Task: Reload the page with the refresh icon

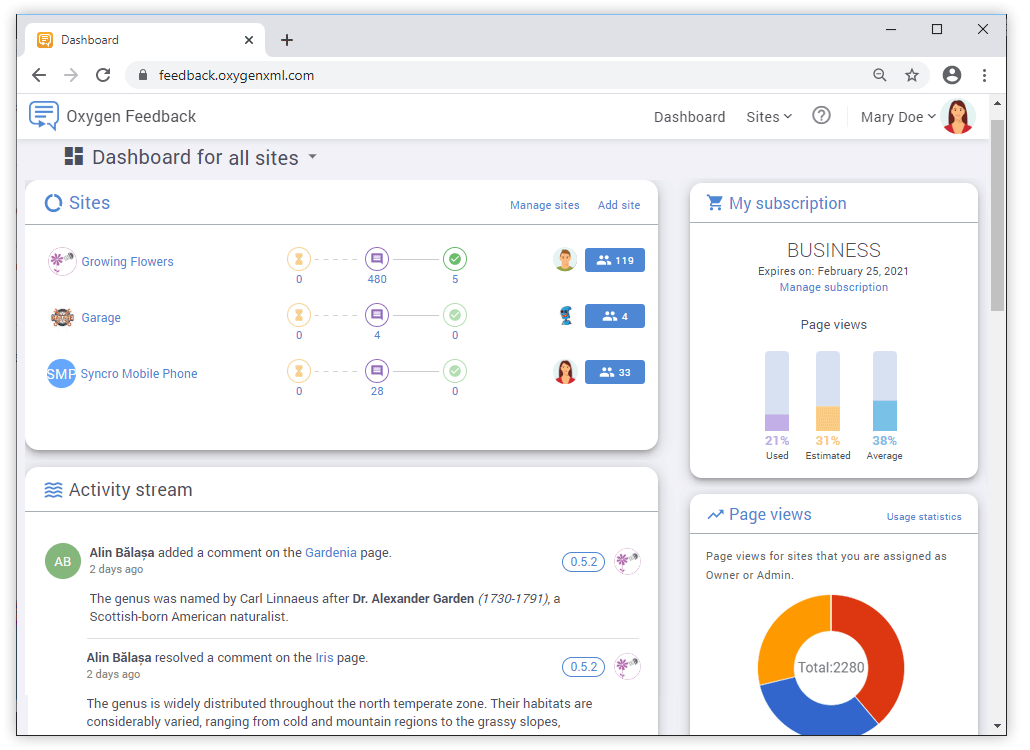Action: [x=103, y=75]
